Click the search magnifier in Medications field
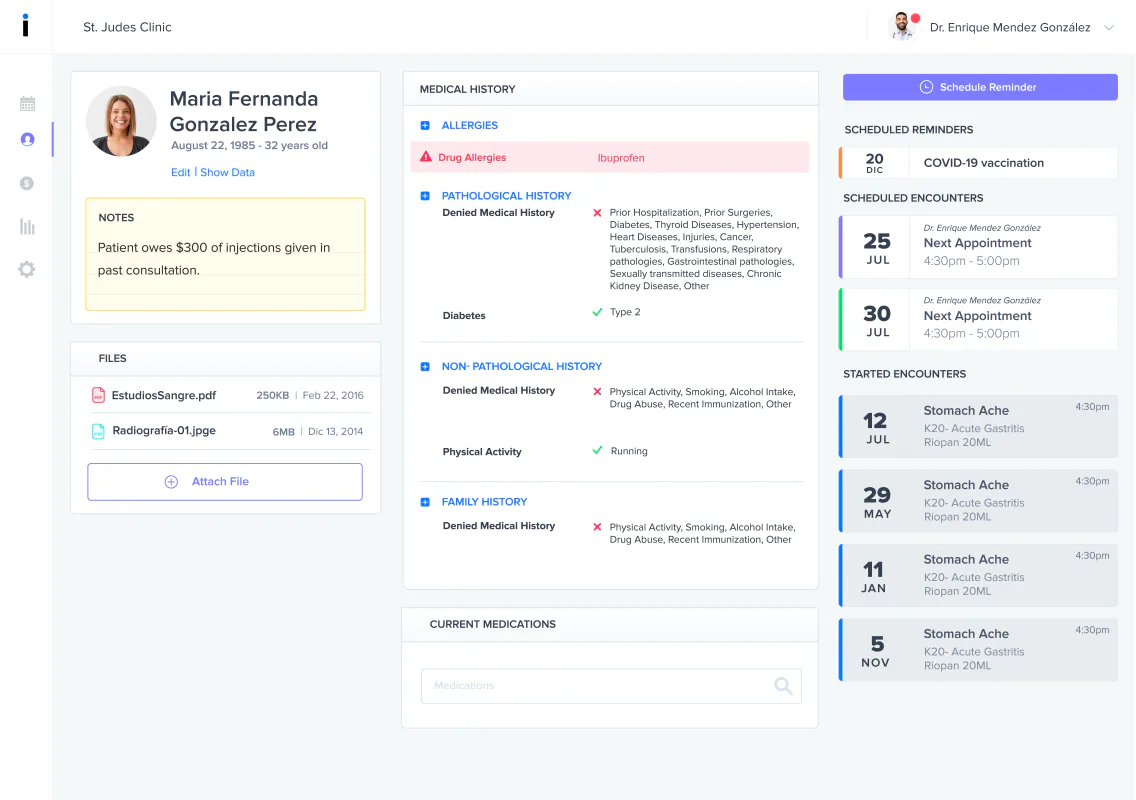 tap(783, 686)
